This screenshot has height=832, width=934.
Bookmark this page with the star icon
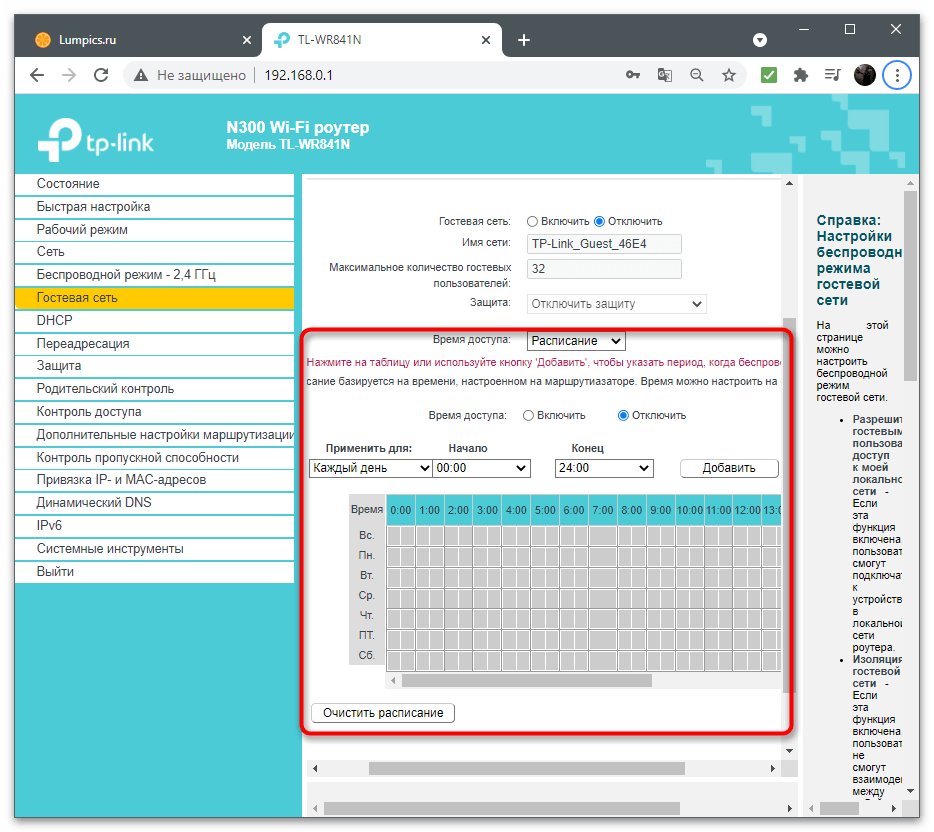[x=729, y=75]
